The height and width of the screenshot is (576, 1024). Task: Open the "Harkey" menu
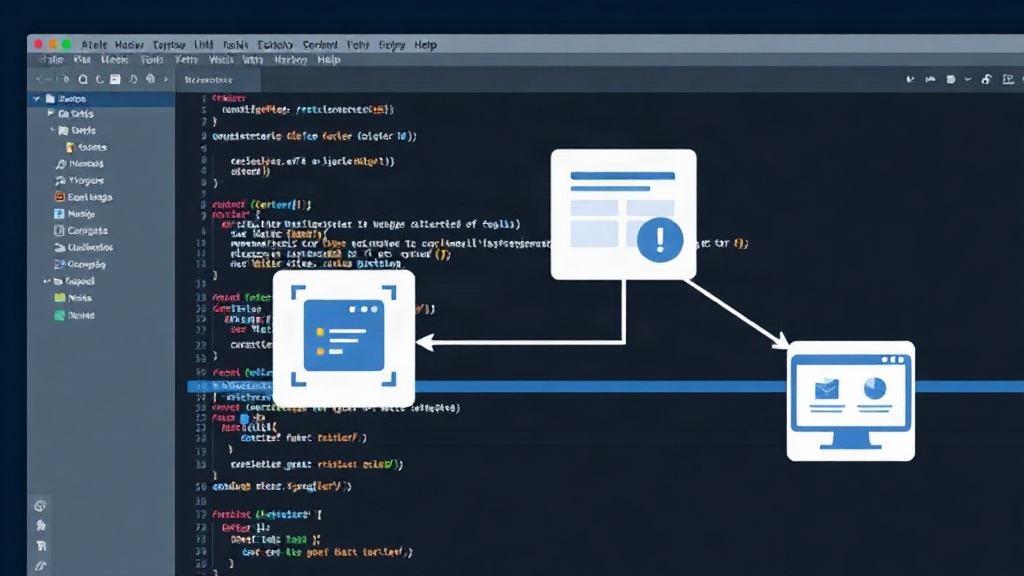291,60
